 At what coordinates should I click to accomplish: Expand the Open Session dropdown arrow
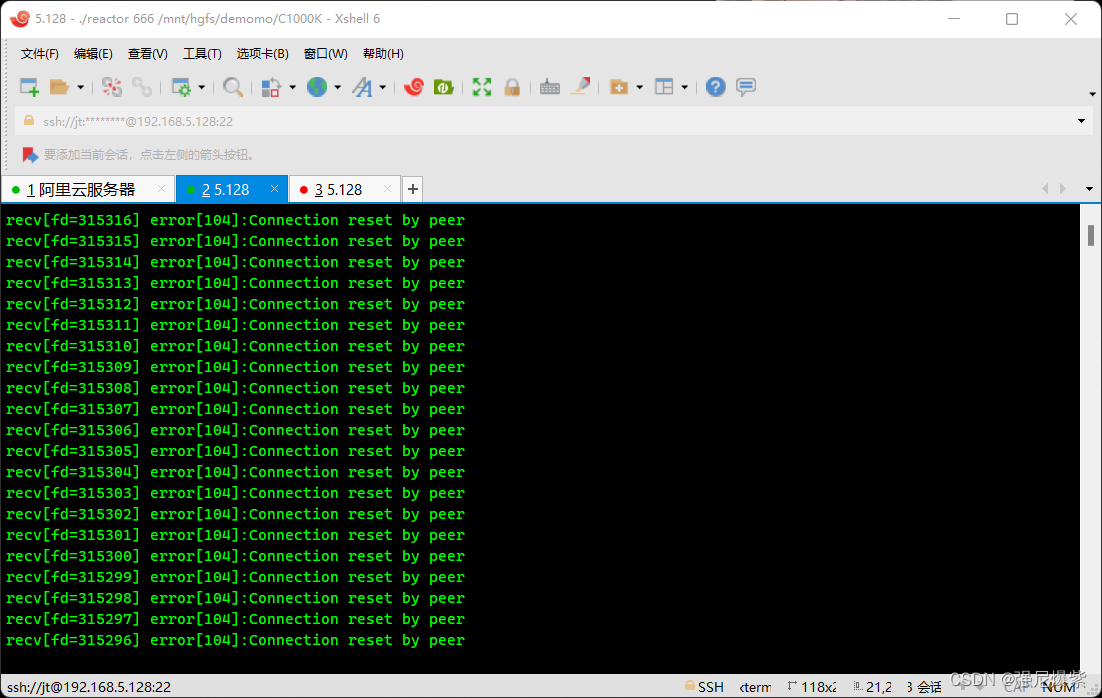(x=81, y=87)
